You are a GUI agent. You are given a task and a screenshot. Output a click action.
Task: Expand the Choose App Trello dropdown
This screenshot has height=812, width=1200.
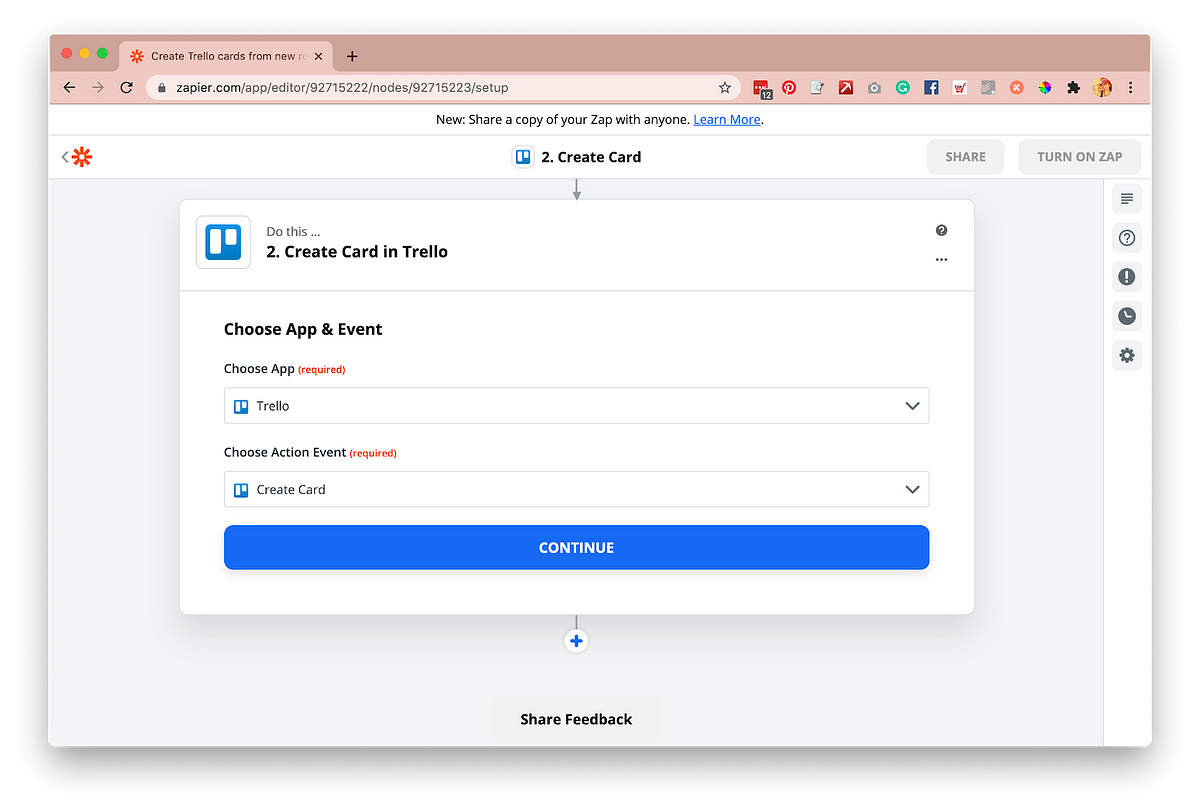[x=576, y=406]
